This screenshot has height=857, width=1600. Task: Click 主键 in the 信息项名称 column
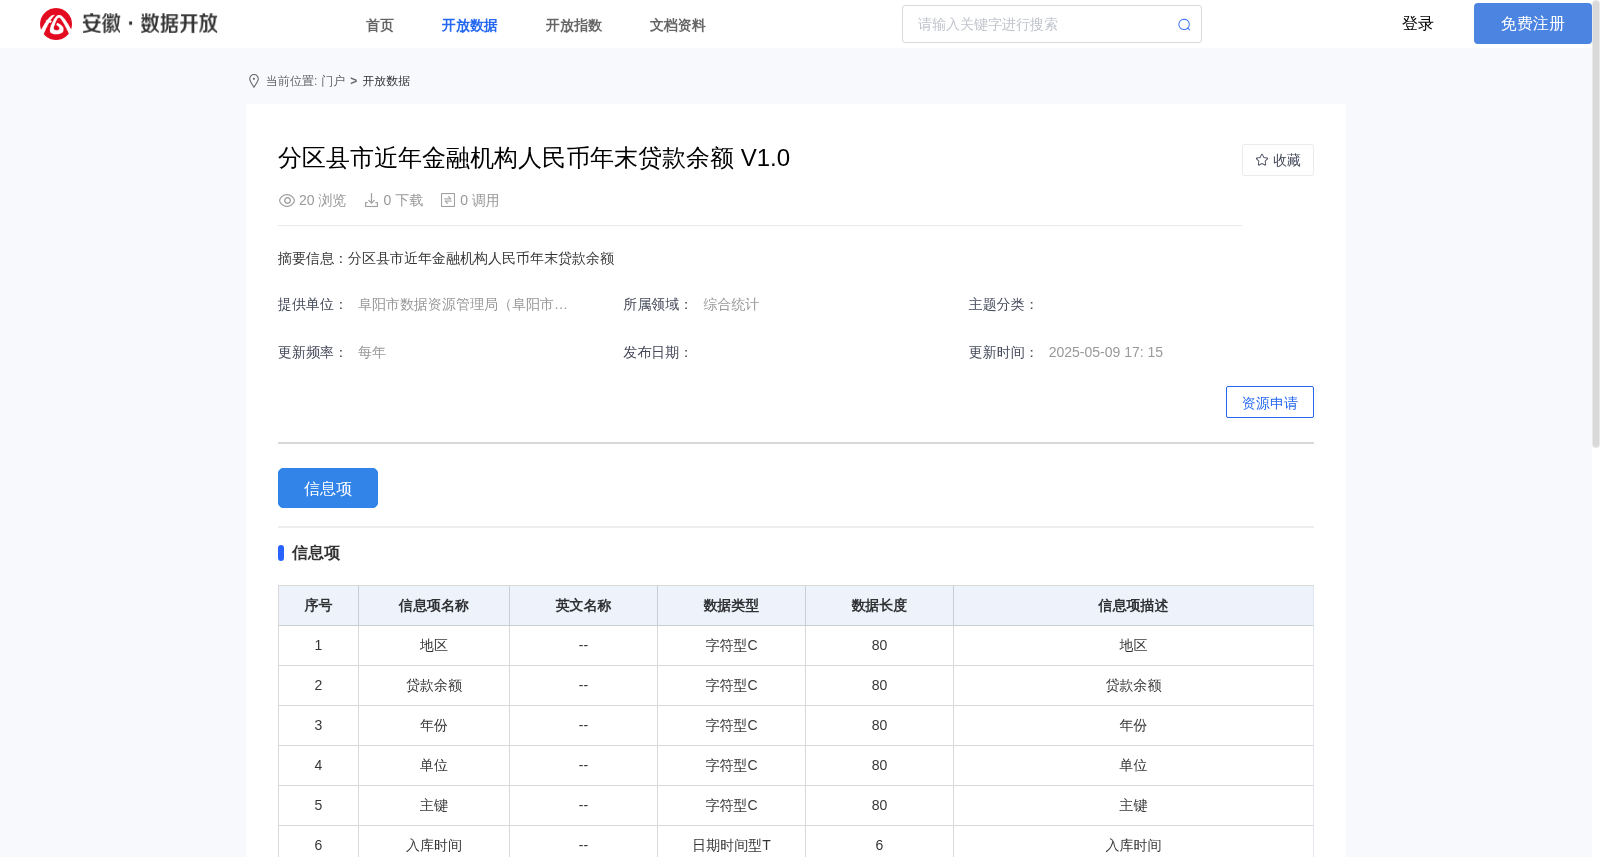coord(434,806)
